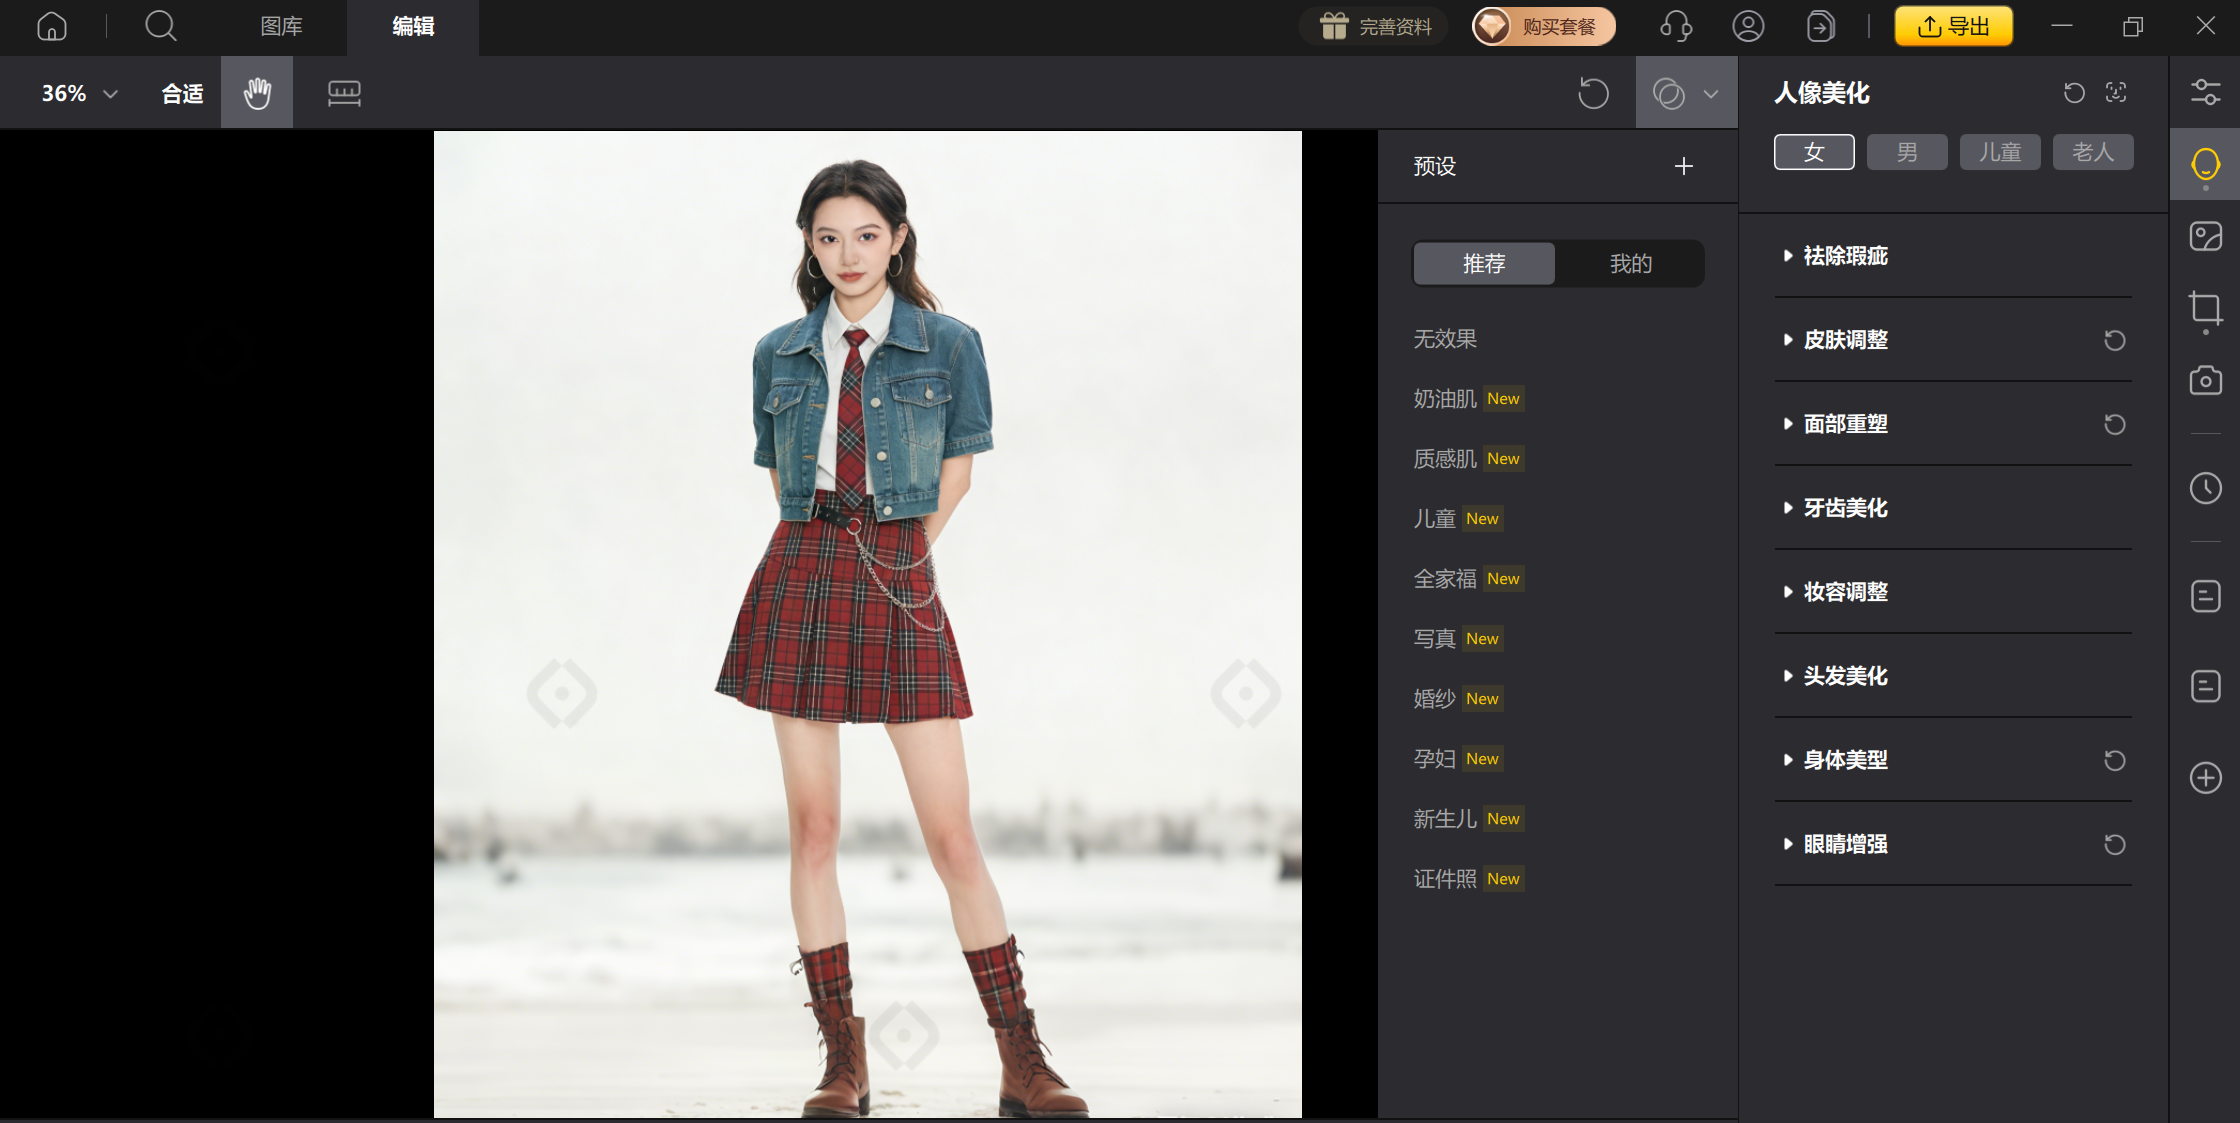This screenshot has height=1123, width=2240.
Task: Open portrait beautify face icon in sidebar
Action: [x=2205, y=164]
